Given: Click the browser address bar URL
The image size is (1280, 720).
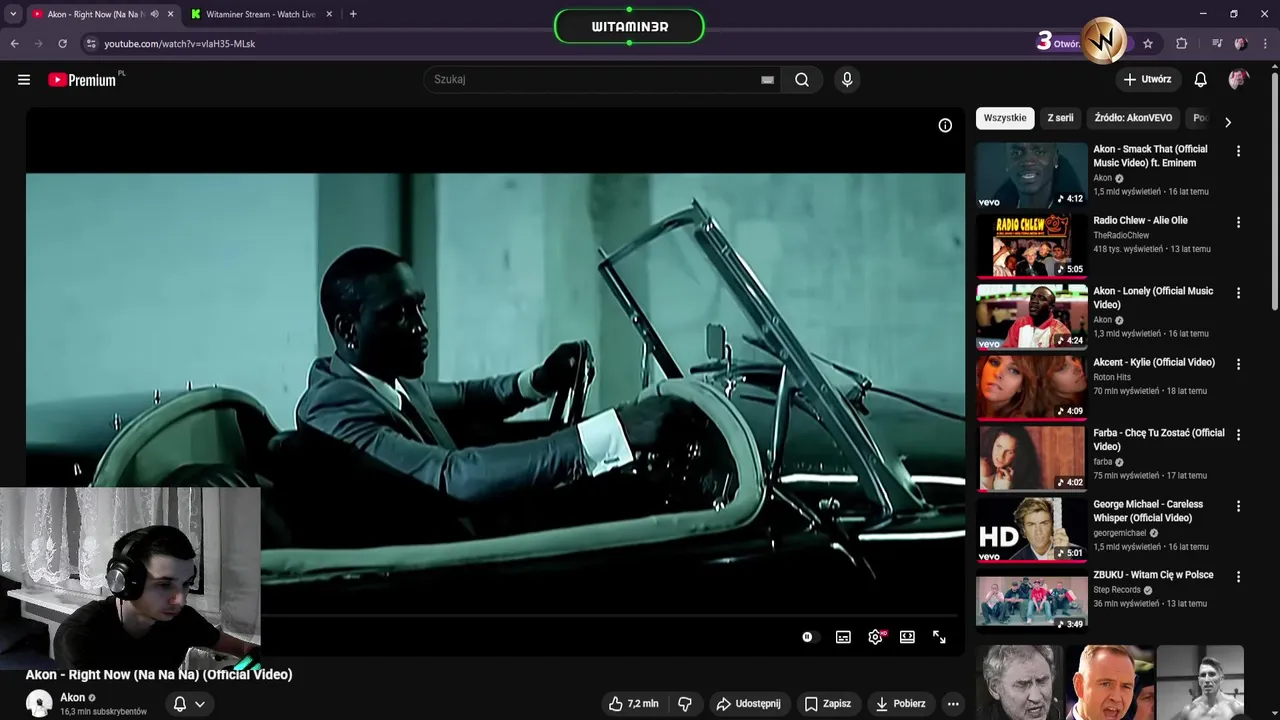Looking at the screenshot, I should [x=180, y=44].
